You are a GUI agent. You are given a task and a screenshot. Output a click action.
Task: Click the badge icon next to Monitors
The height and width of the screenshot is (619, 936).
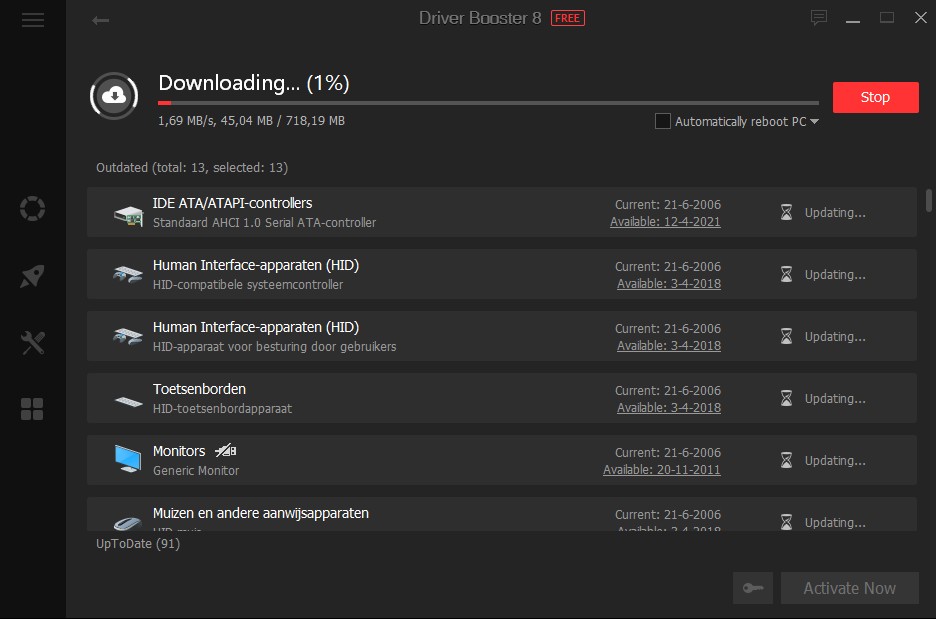226,451
